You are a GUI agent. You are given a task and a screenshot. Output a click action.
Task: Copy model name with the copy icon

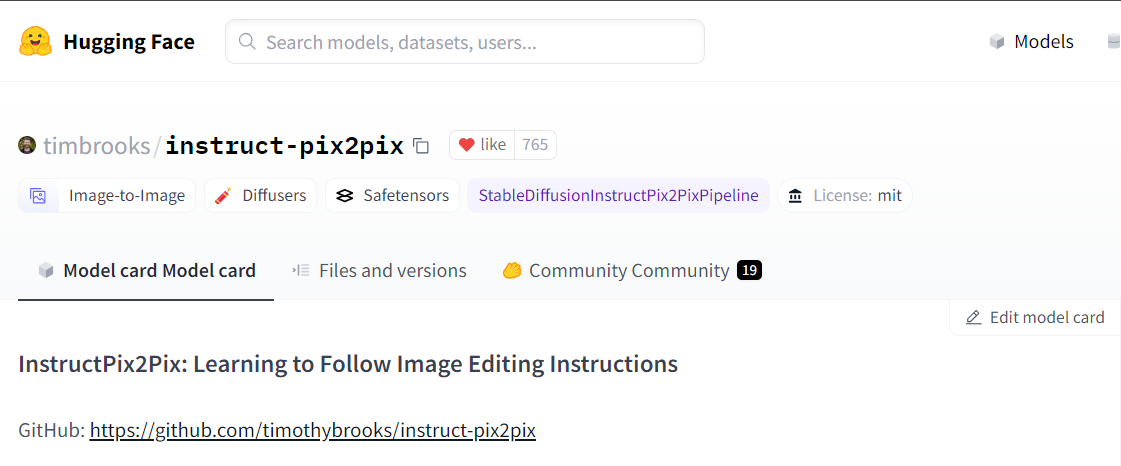422,146
